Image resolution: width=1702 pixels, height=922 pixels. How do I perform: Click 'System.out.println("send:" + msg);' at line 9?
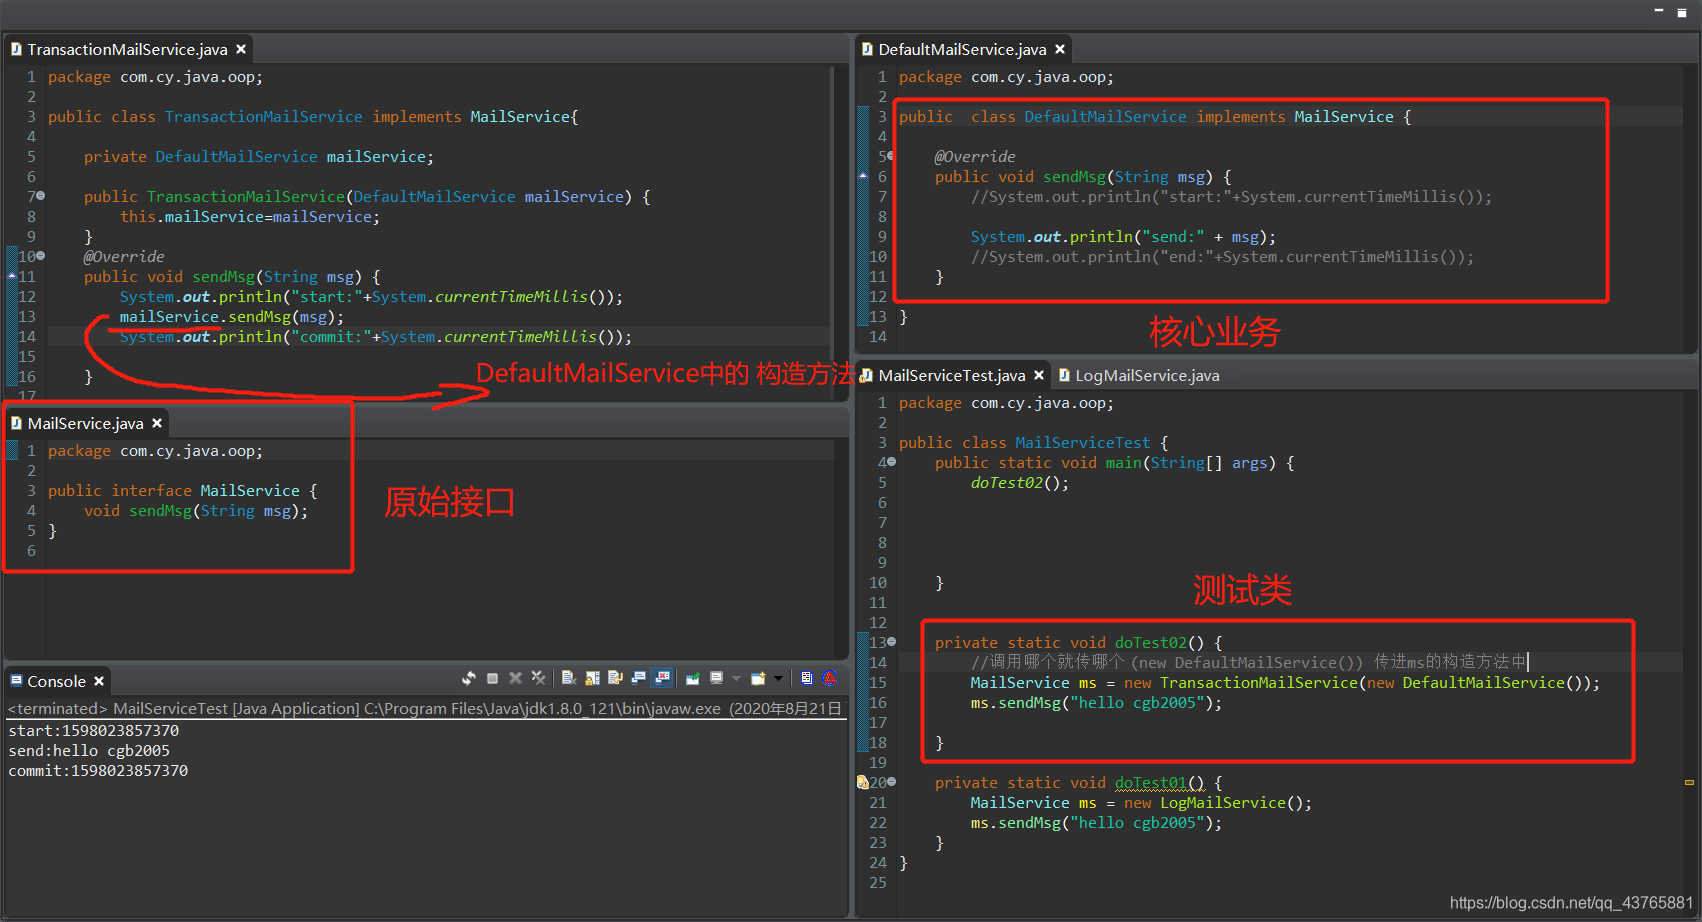pos(1123,237)
